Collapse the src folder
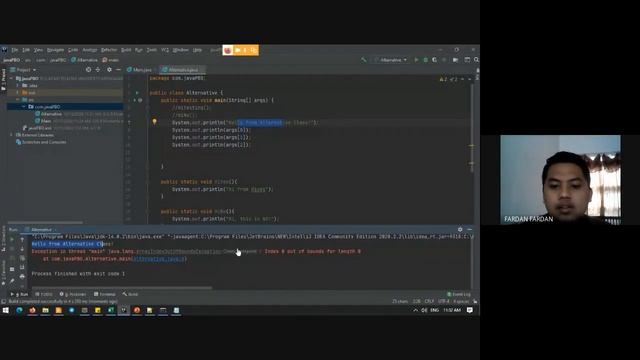Viewport: 640px width, 360px height. (x=18, y=100)
